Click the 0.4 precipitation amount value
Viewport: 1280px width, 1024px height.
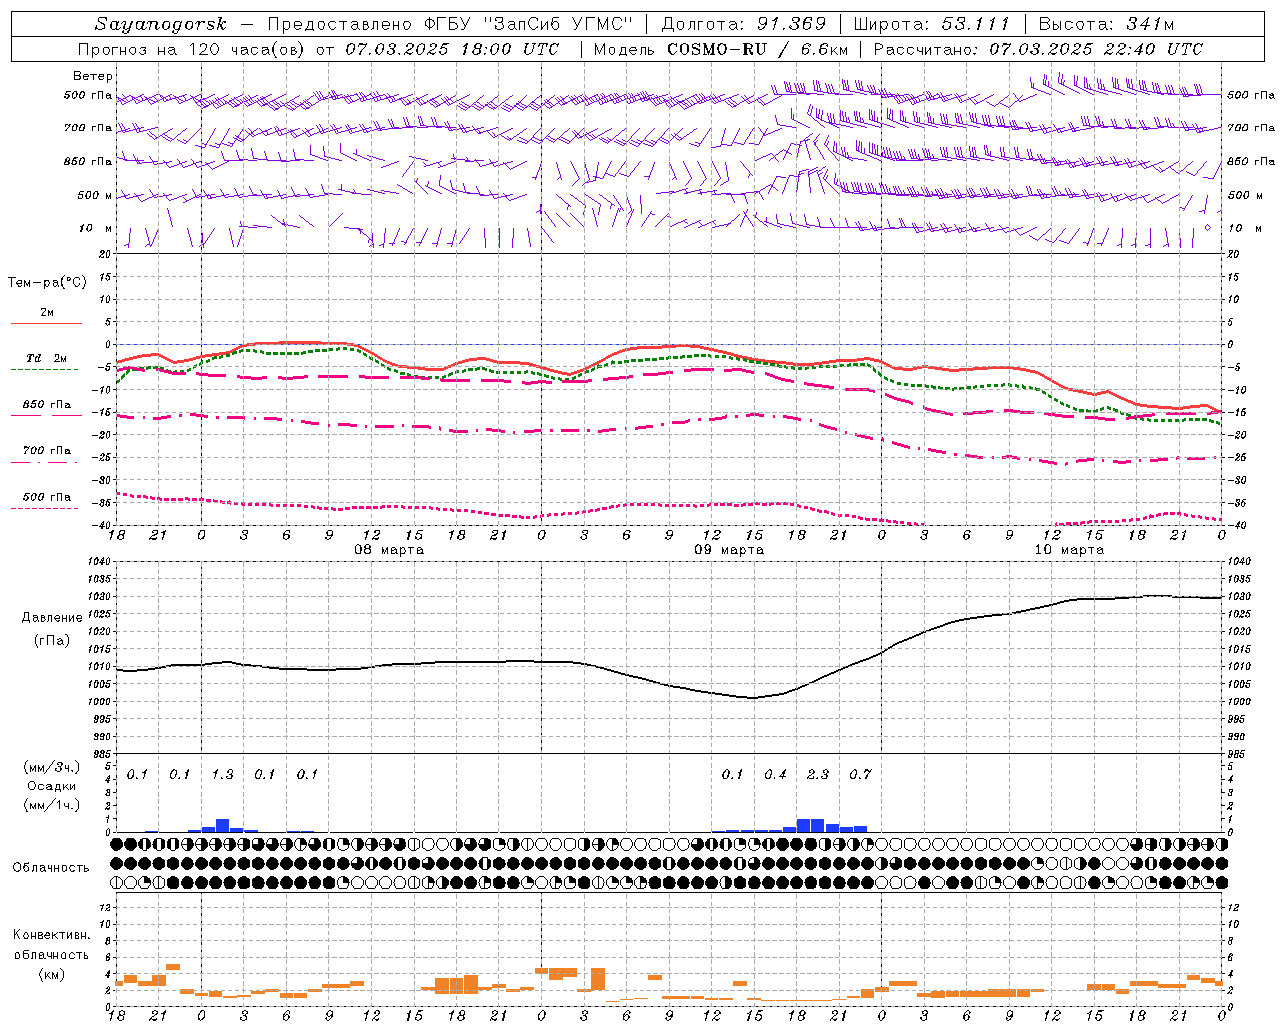click(775, 774)
